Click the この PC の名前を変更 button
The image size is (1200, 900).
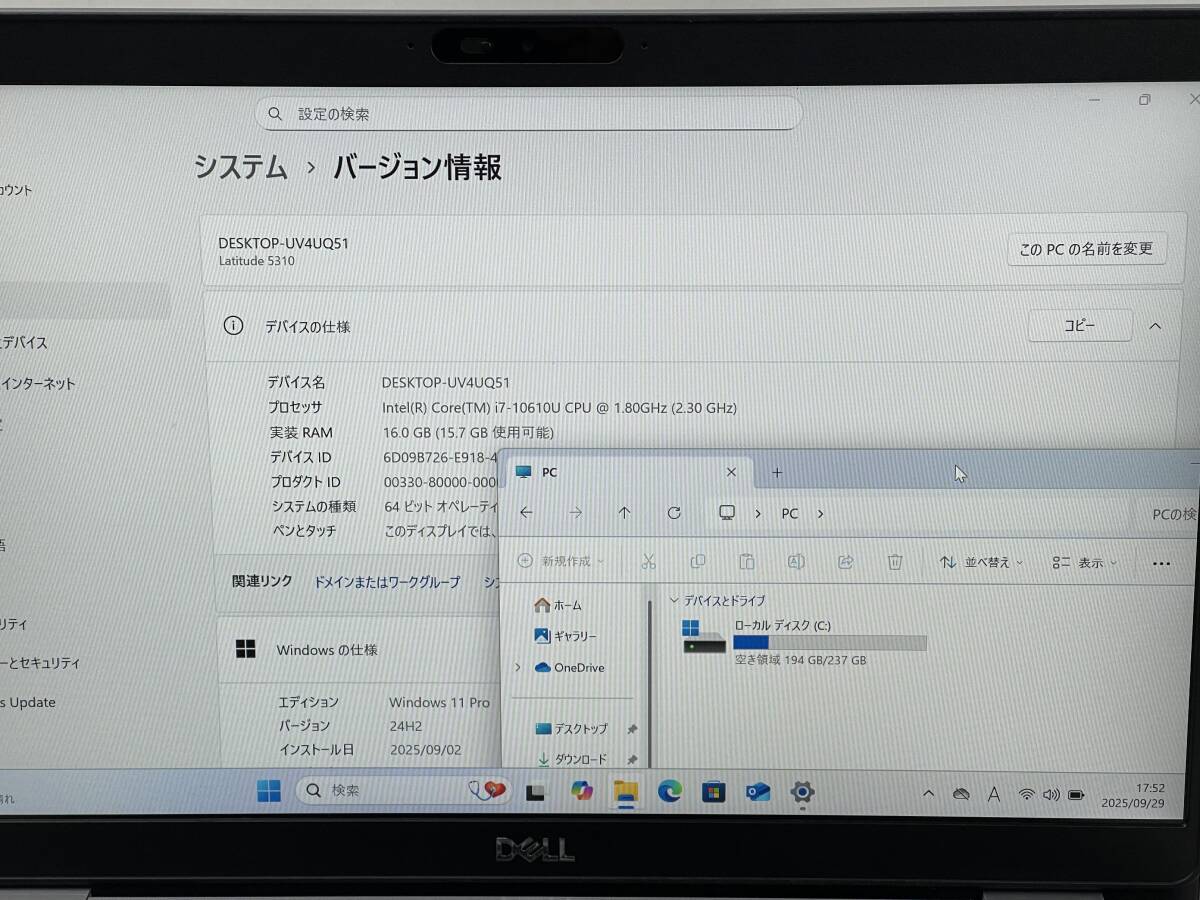tap(1085, 249)
